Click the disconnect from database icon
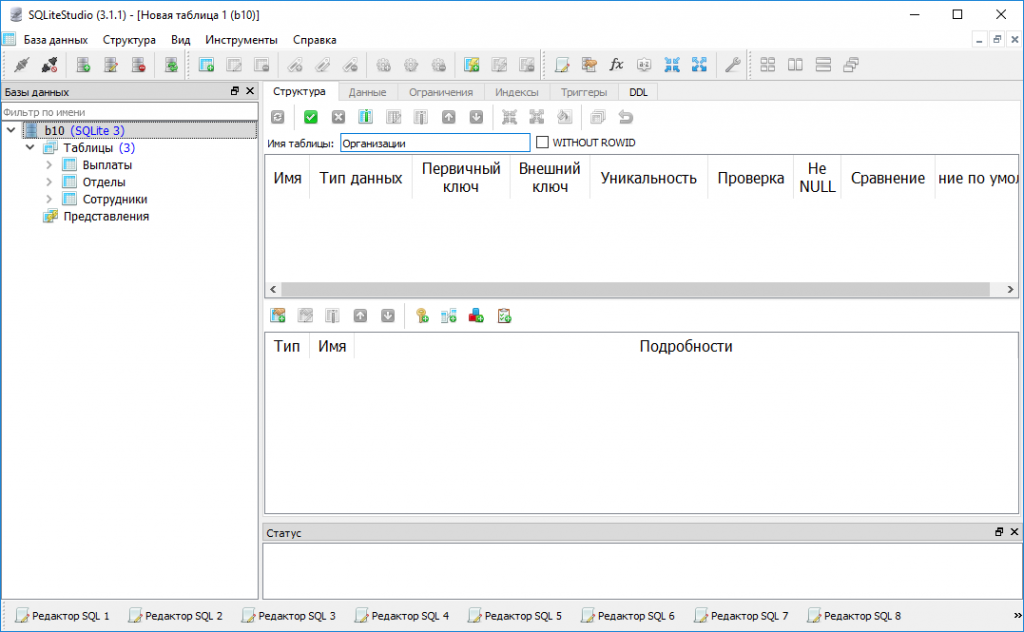1024x632 pixels. click(49, 65)
